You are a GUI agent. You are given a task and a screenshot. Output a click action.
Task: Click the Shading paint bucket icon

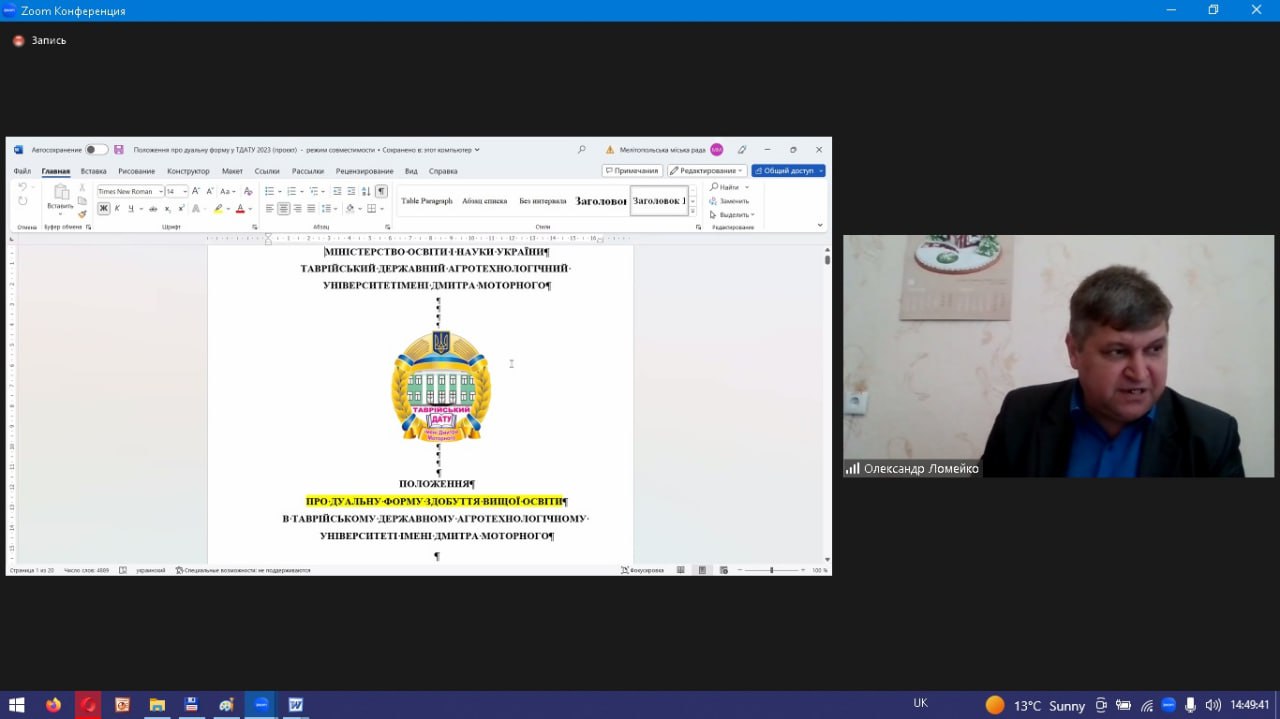point(350,209)
